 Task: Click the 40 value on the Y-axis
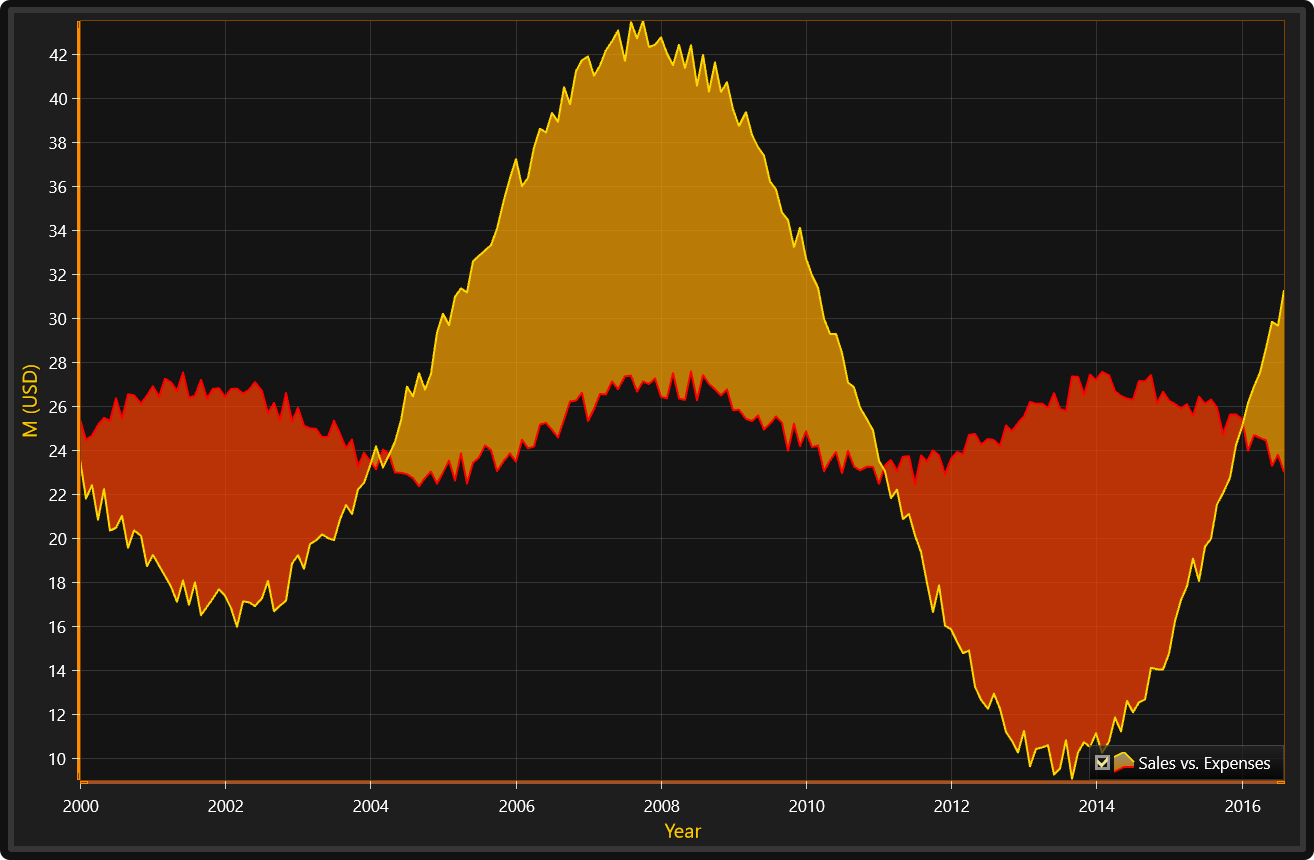pos(58,99)
